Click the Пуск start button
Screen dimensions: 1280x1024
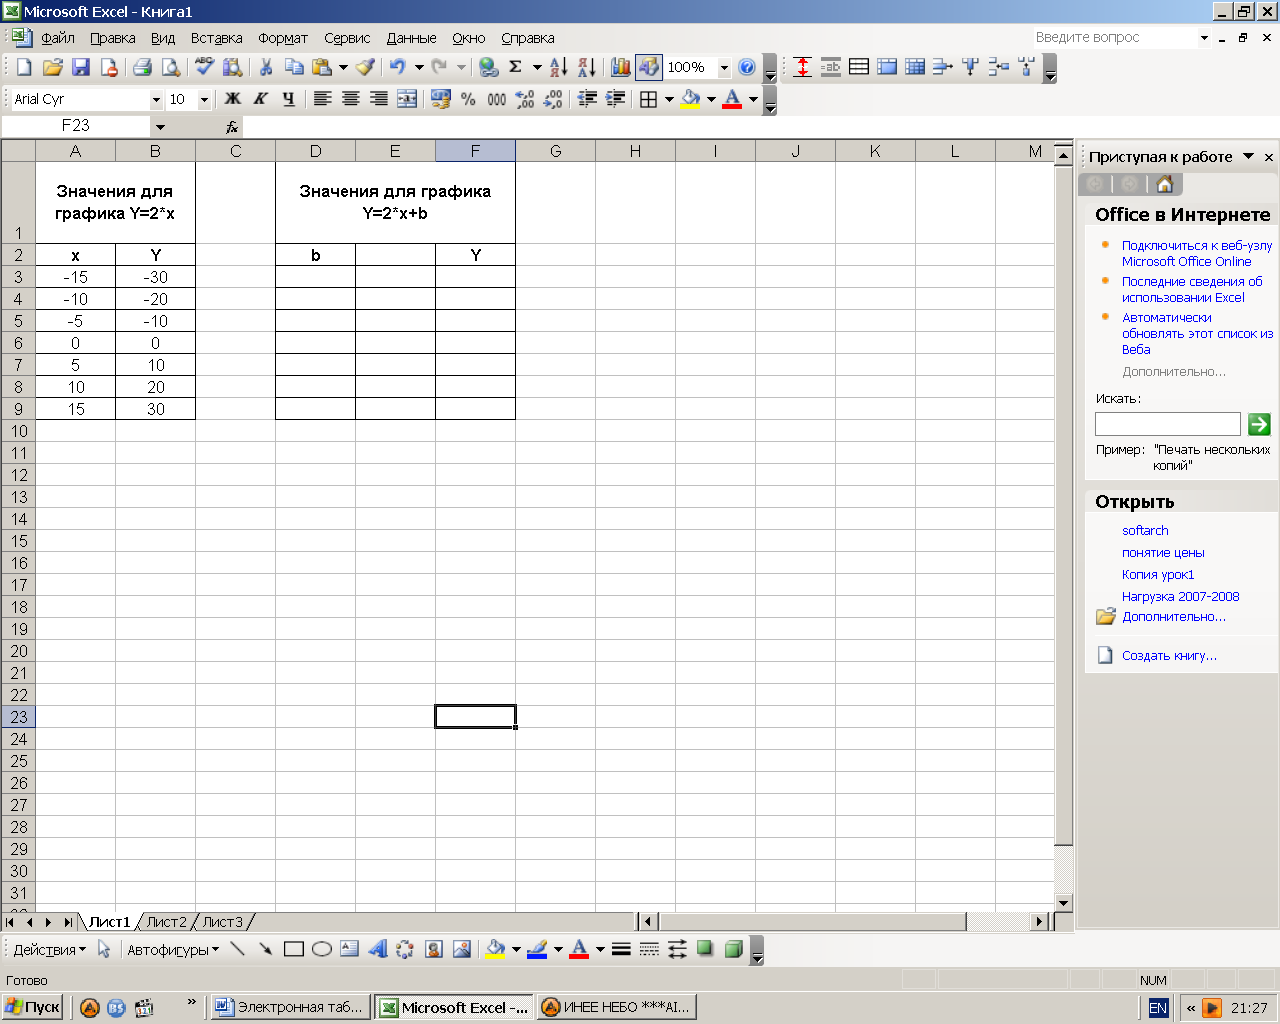[33, 1007]
